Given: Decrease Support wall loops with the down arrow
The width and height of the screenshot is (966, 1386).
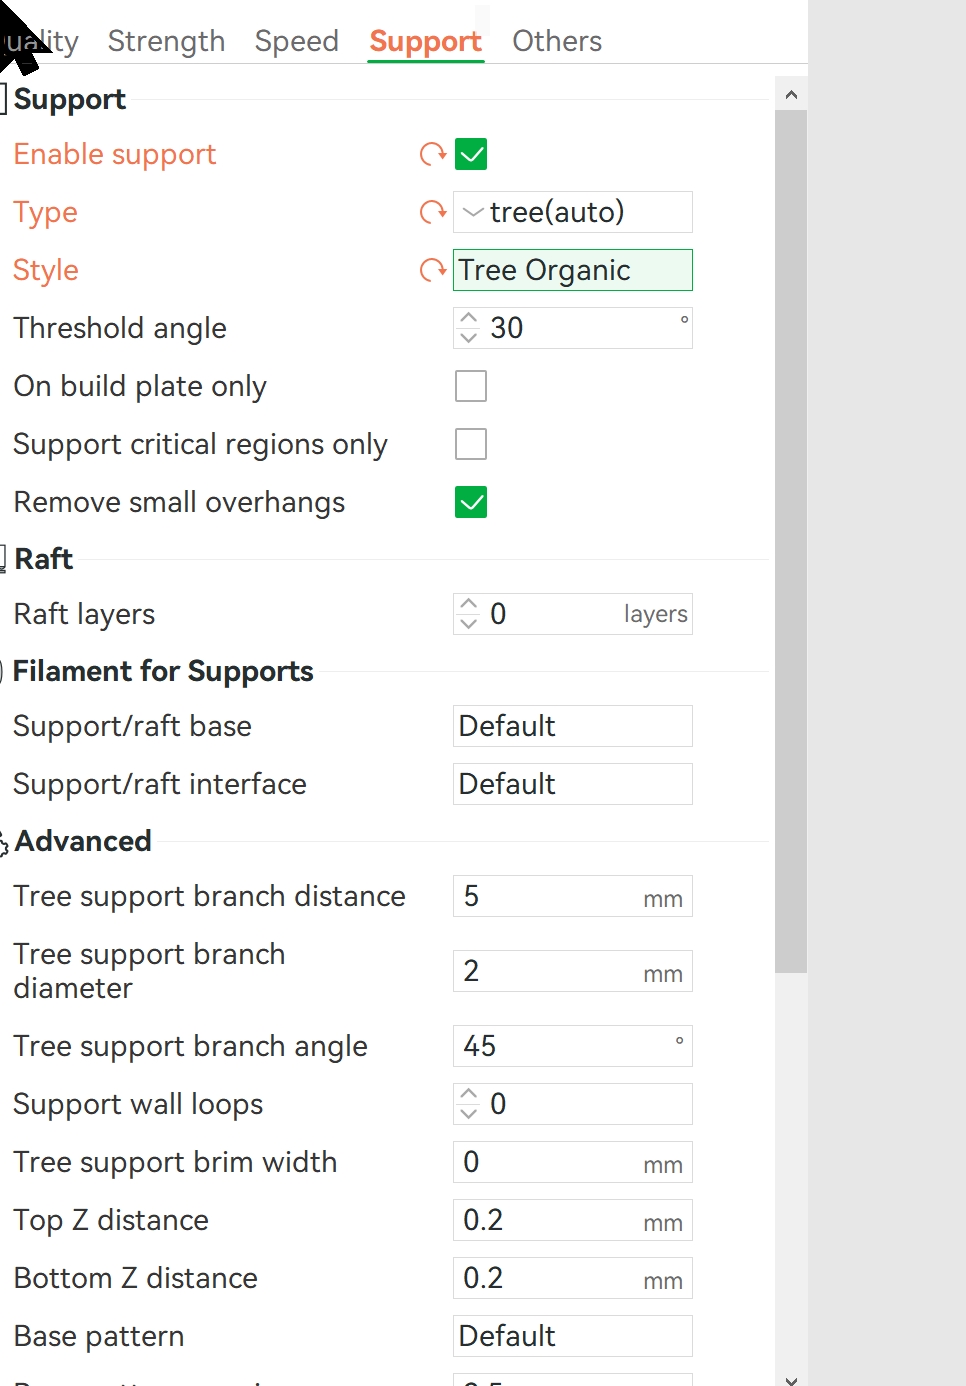Looking at the screenshot, I should 468,1114.
